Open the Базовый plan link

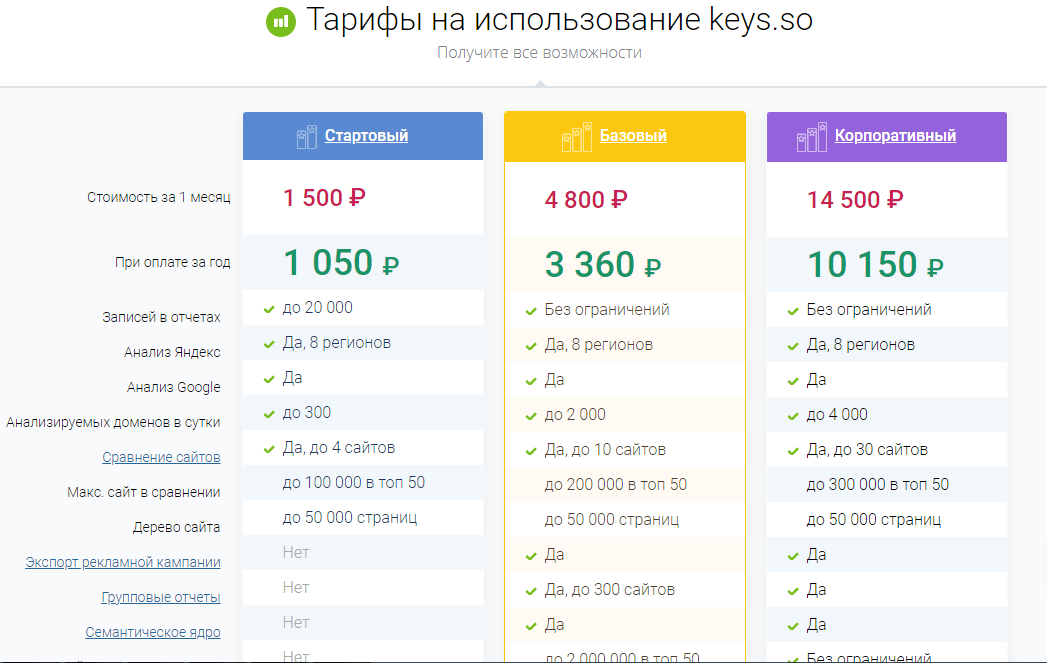point(633,136)
